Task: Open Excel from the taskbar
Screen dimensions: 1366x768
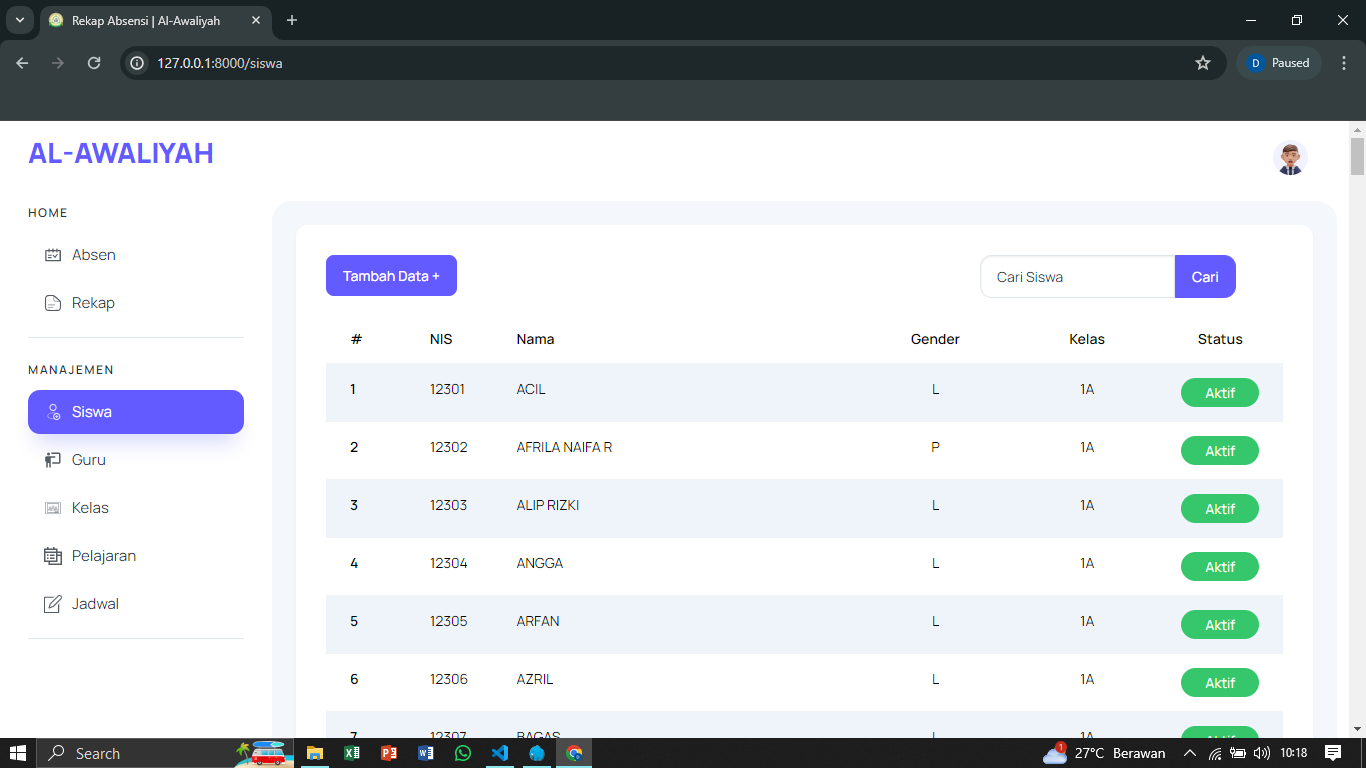Action: tap(352, 753)
